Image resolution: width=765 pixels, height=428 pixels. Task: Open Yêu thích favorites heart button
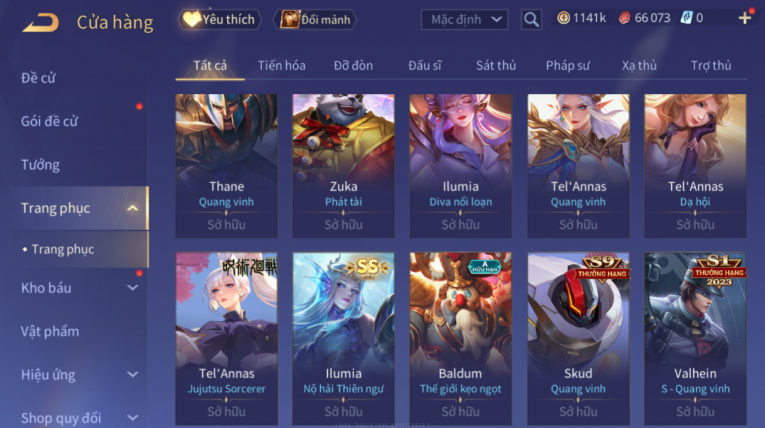coord(220,20)
